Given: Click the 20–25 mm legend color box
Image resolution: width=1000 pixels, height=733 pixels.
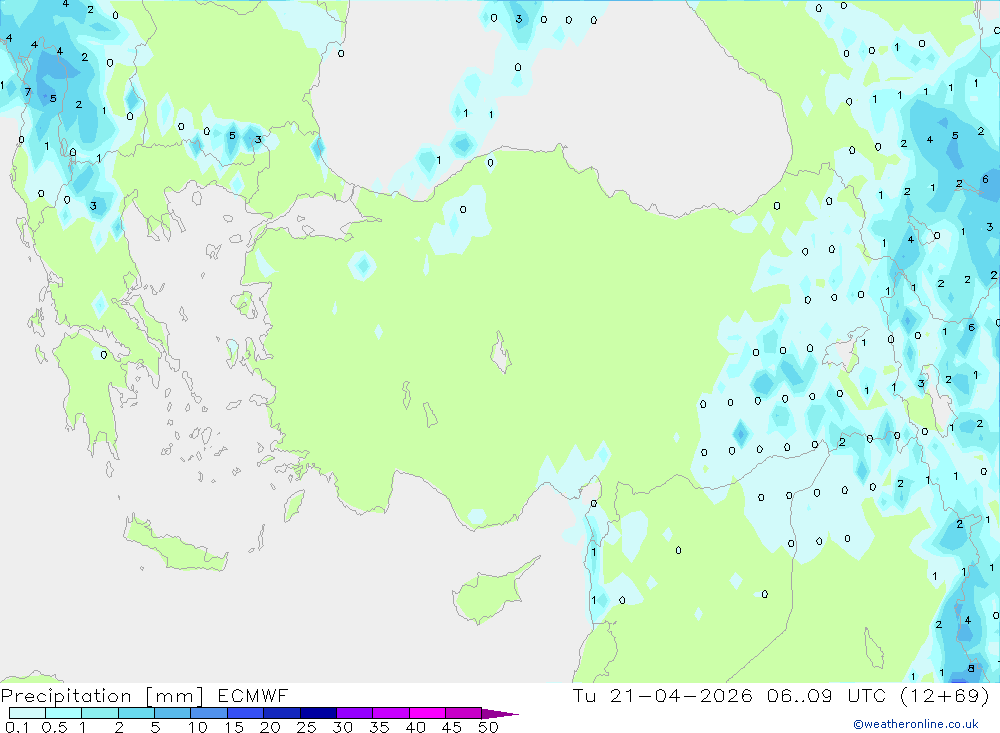Looking at the screenshot, I should 282,713.
